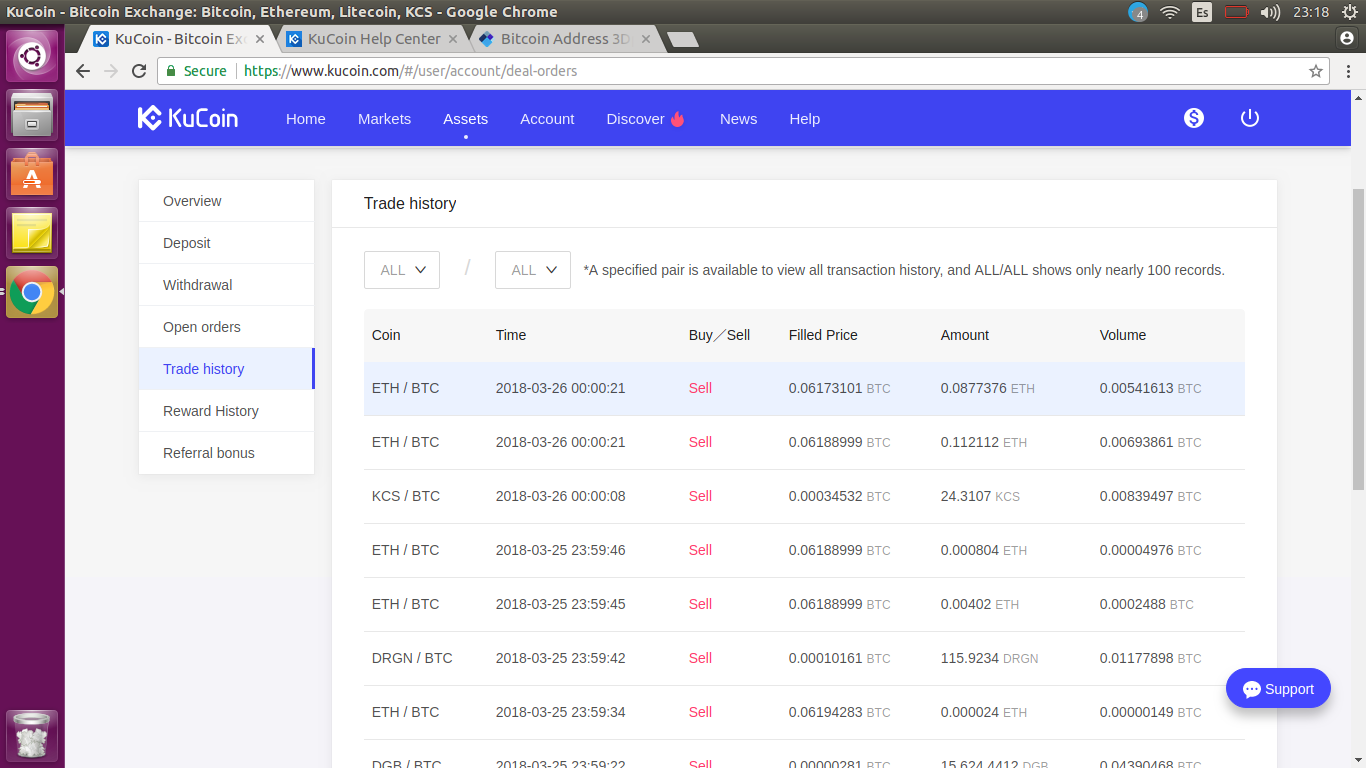The height and width of the screenshot is (768, 1366).
Task: Open Files manager in the launcher
Action: (x=32, y=114)
